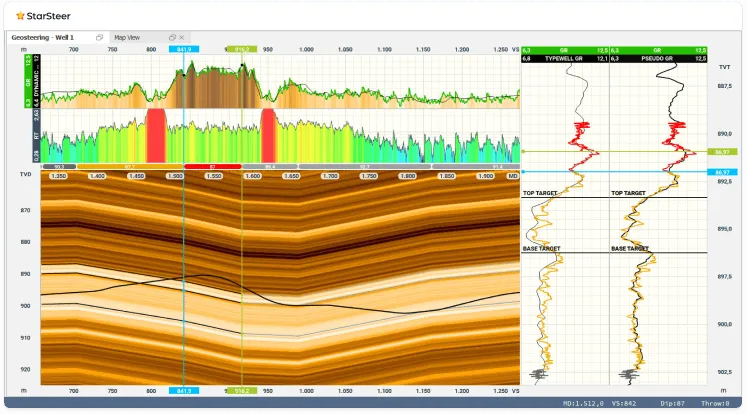Click TOP TARGET label in Pseudo GR track
This screenshot has height=414, width=746.
(628, 193)
